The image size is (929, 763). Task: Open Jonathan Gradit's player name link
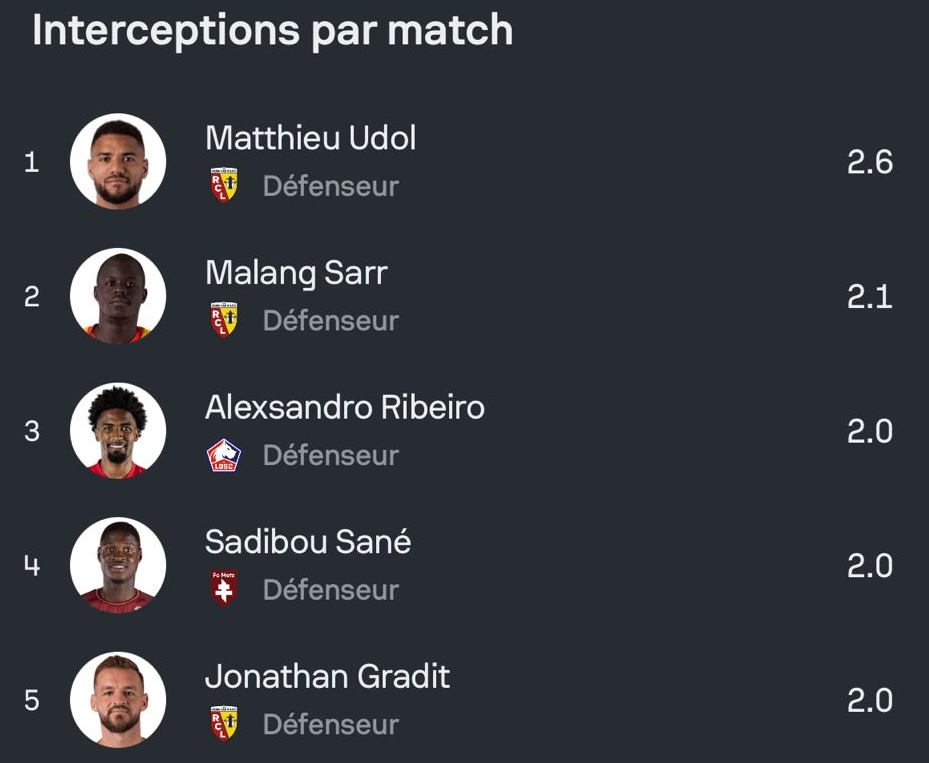(327, 677)
